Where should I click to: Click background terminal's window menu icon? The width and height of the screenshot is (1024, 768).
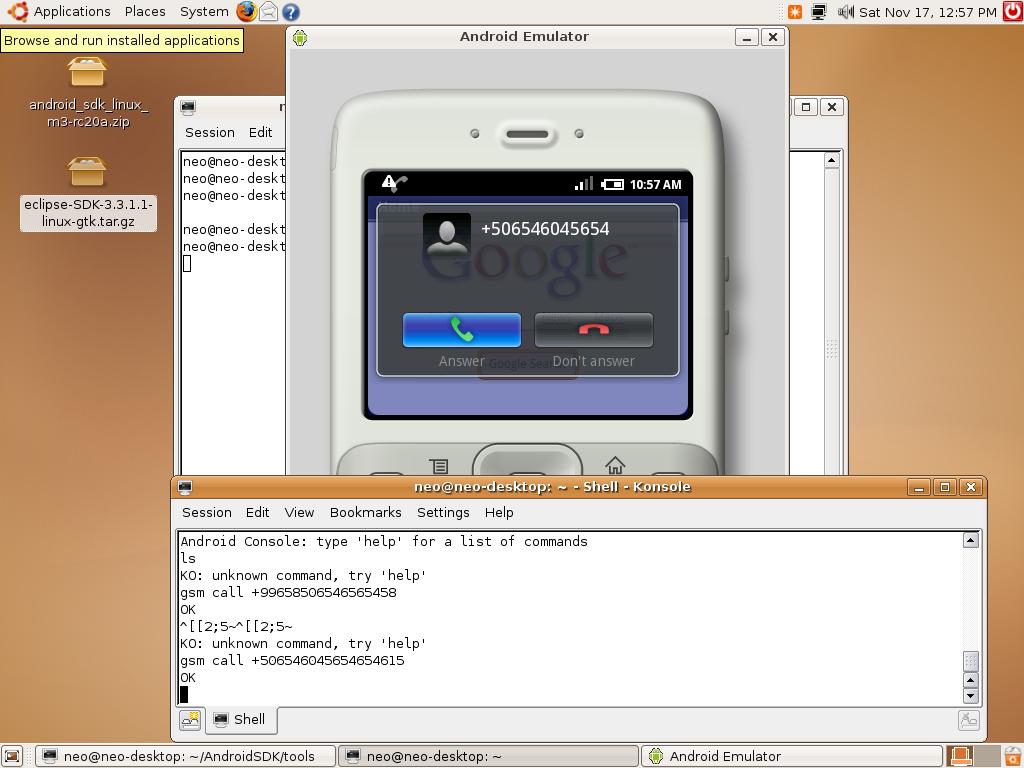coord(189,107)
